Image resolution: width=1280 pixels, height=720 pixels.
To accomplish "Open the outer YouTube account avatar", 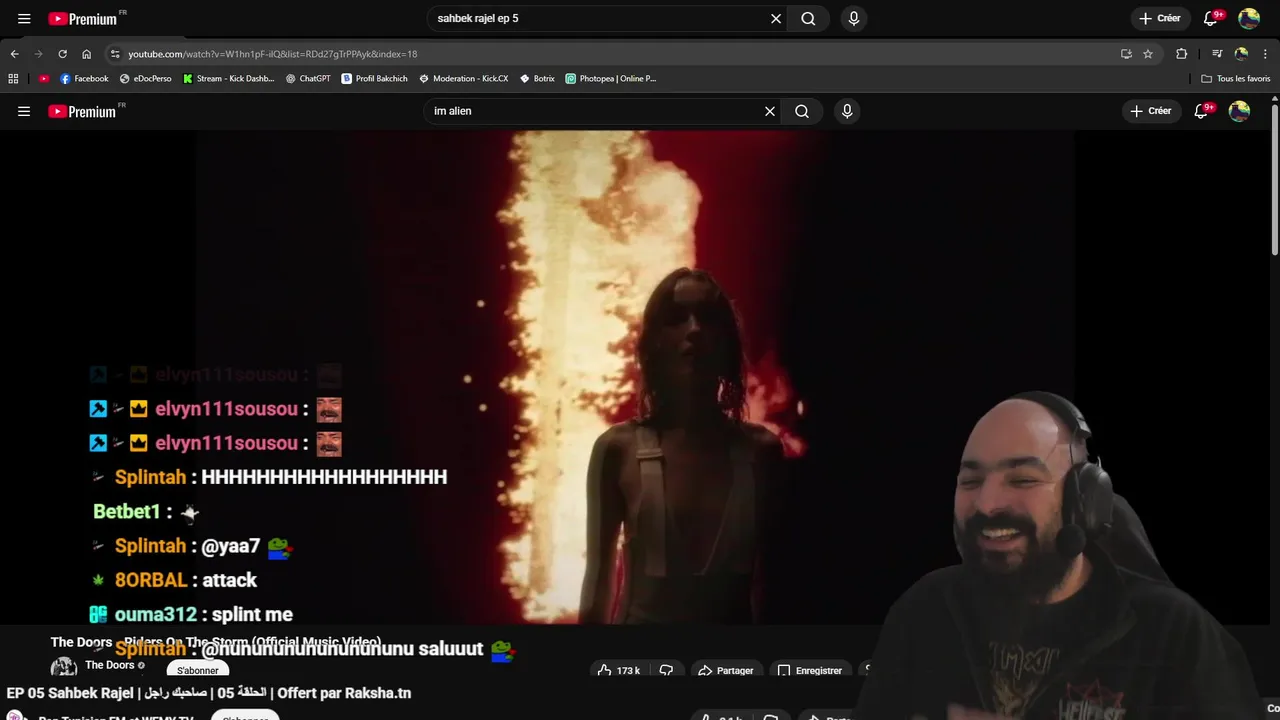I will [x=1249, y=18].
